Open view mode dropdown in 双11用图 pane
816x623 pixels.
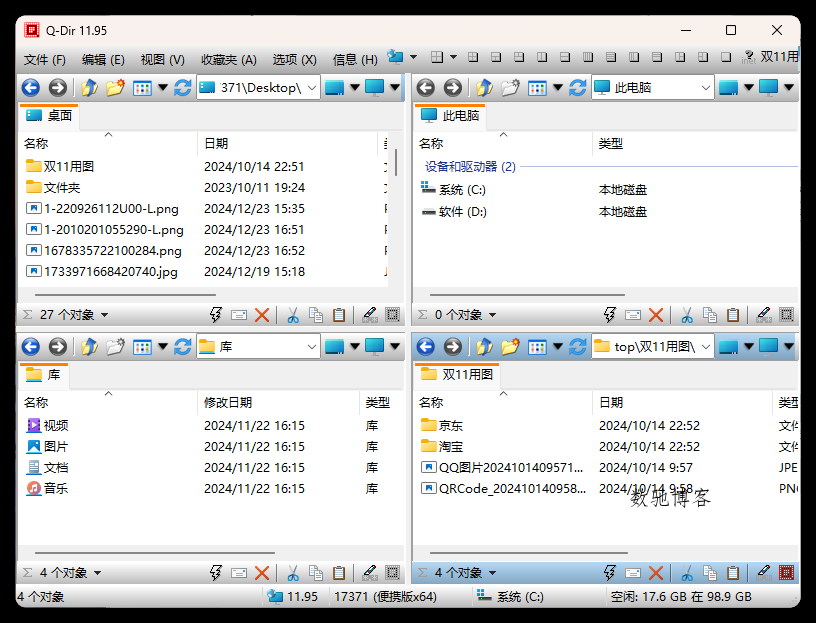[558, 347]
